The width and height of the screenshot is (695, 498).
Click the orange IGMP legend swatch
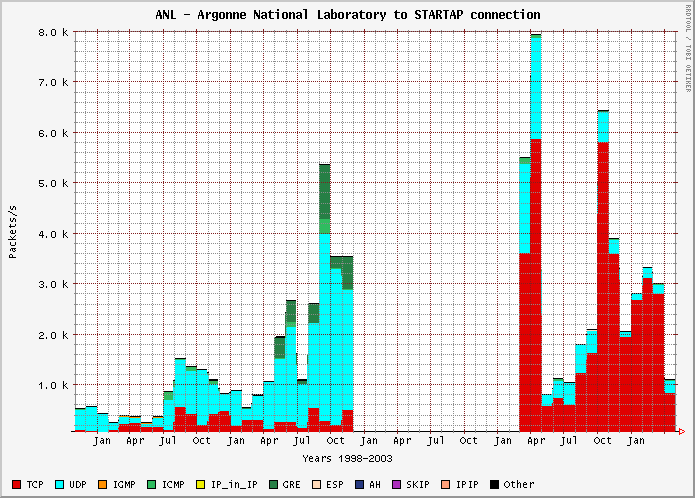click(x=102, y=484)
